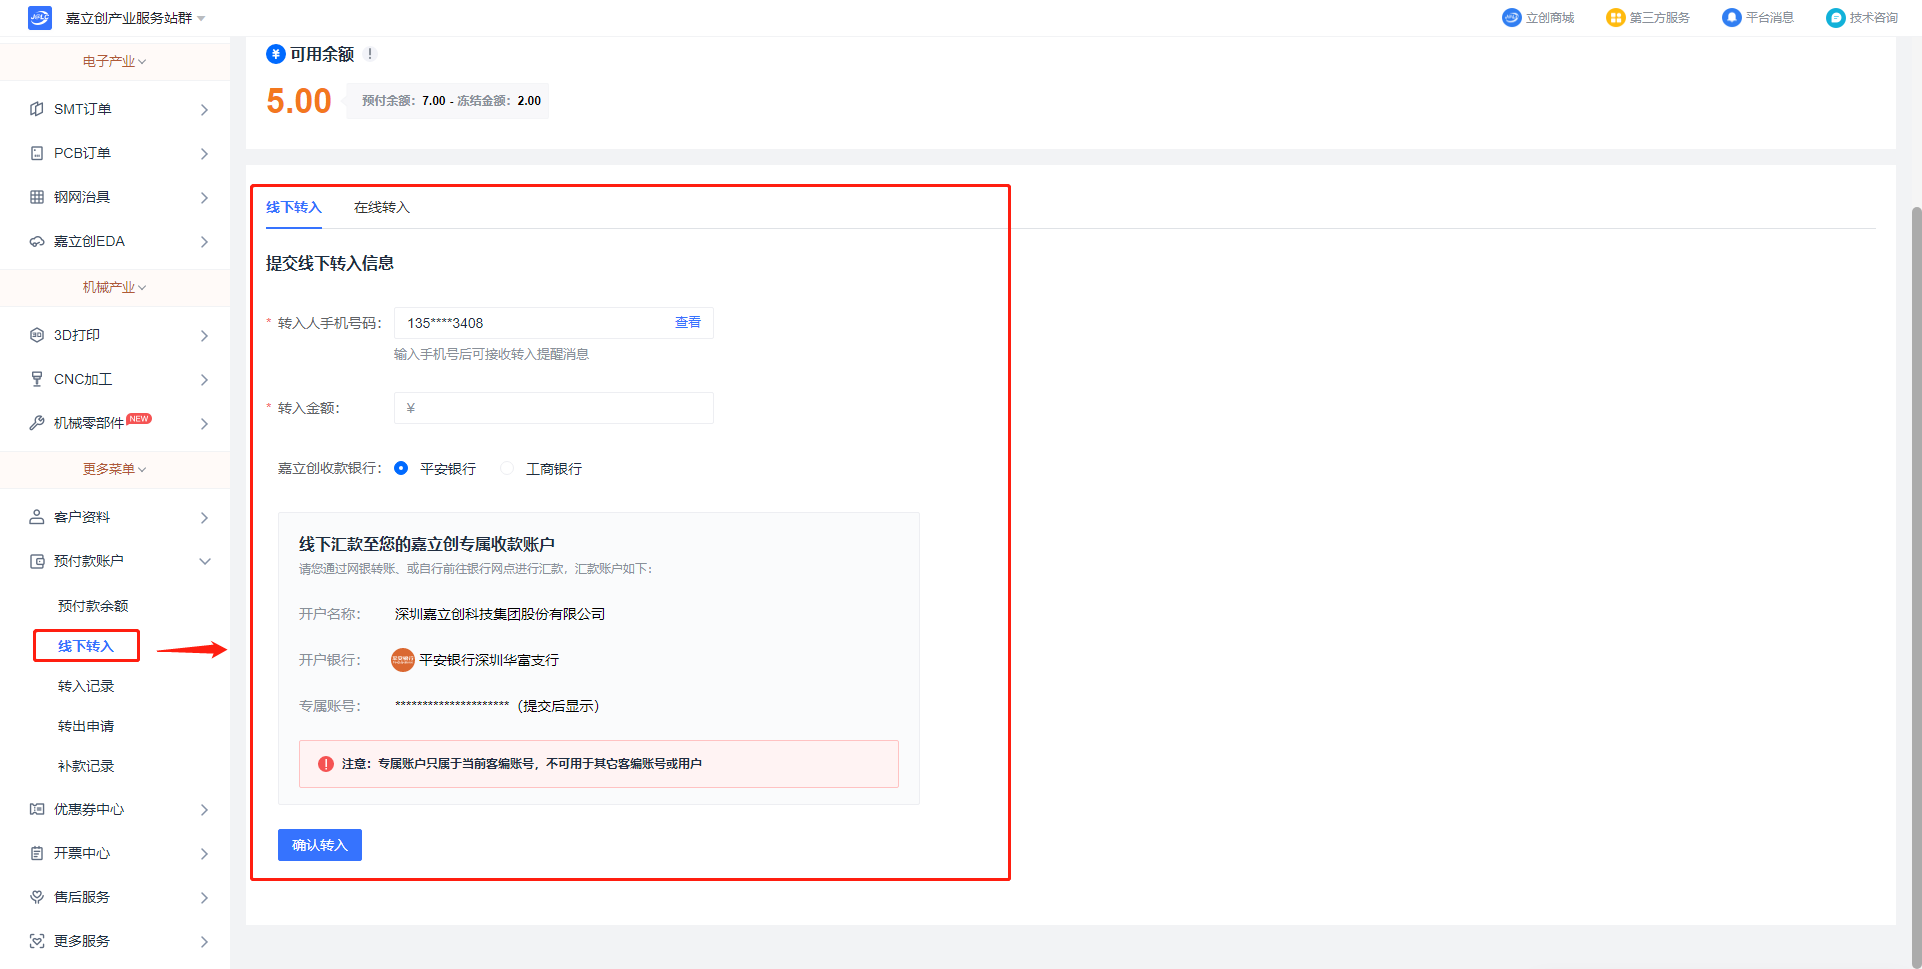
Task: Select the 平安银行 radio option
Action: point(401,468)
